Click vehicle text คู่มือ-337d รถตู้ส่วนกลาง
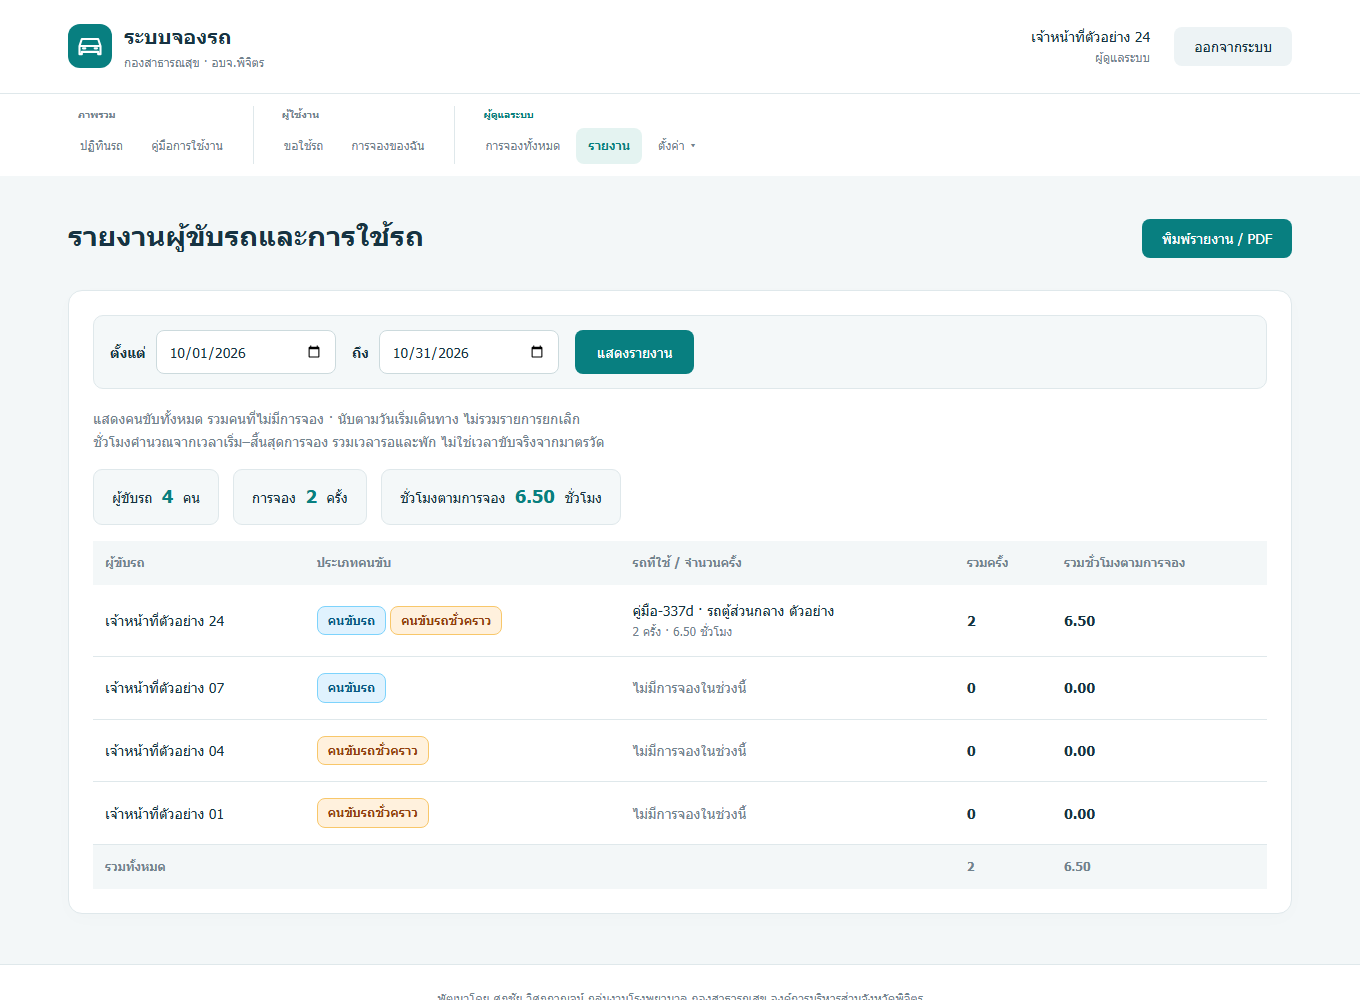The height and width of the screenshot is (1000, 1360). (733, 611)
